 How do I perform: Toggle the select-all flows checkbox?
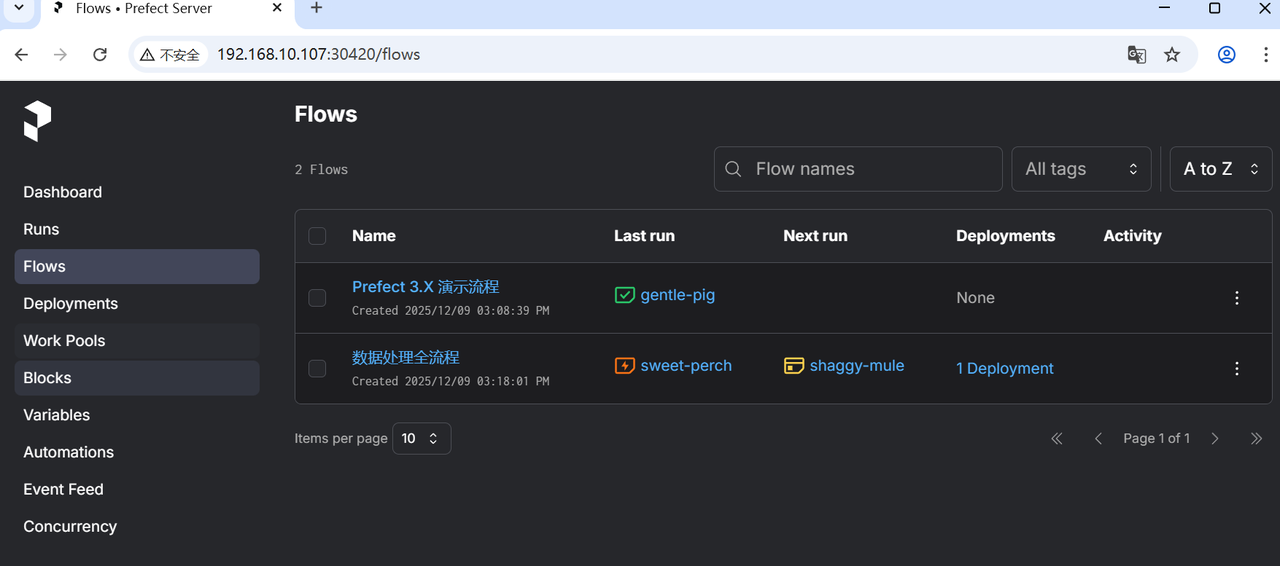(x=317, y=236)
